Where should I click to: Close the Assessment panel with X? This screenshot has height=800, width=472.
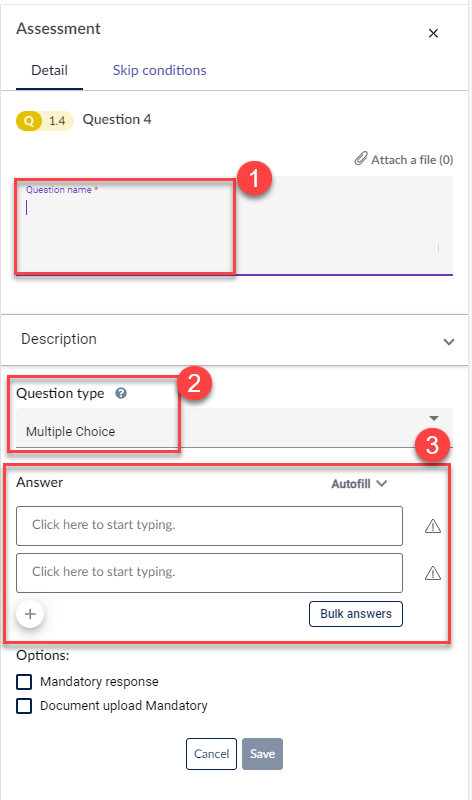pos(433,33)
